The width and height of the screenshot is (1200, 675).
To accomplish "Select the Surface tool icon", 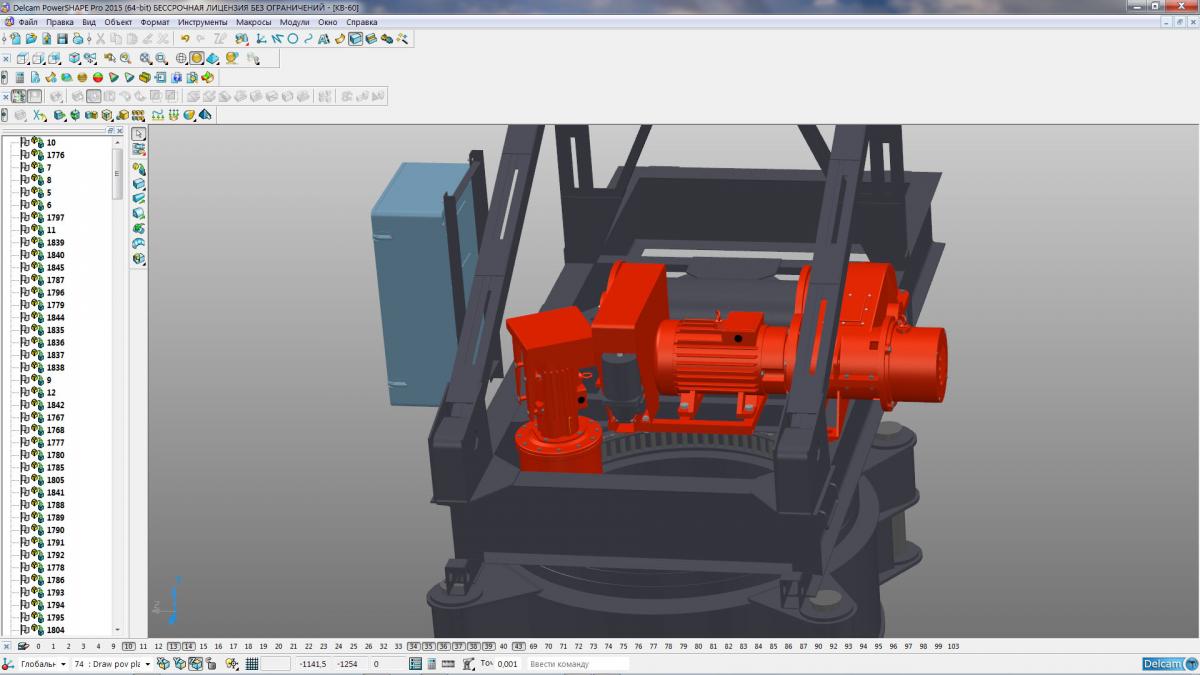I will (x=340, y=38).
